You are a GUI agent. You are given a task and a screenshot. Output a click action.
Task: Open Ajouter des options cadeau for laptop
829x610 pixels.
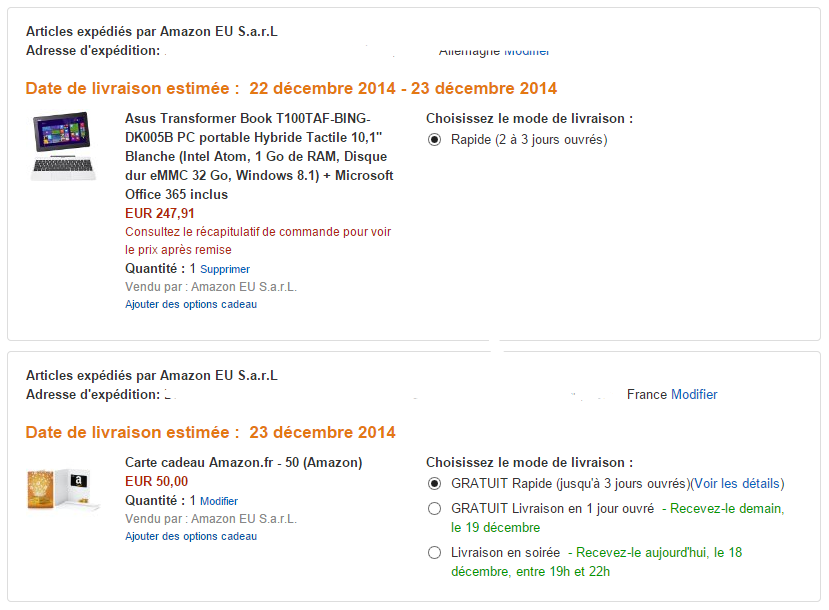tap(191, 304)
